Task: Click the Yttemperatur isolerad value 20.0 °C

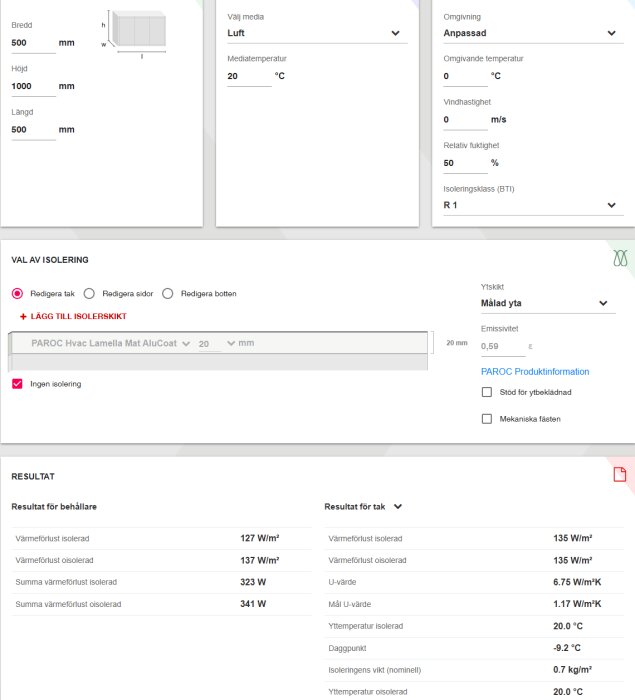Action: tap(568, 626)
